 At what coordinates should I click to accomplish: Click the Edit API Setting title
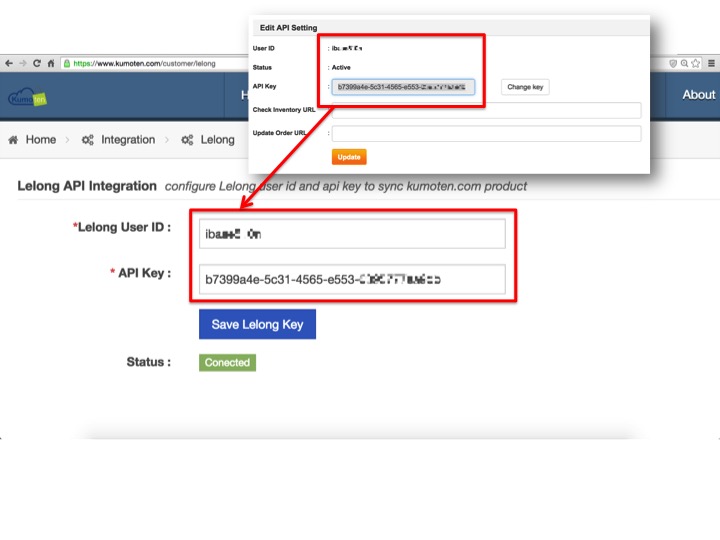coord(288,28)
